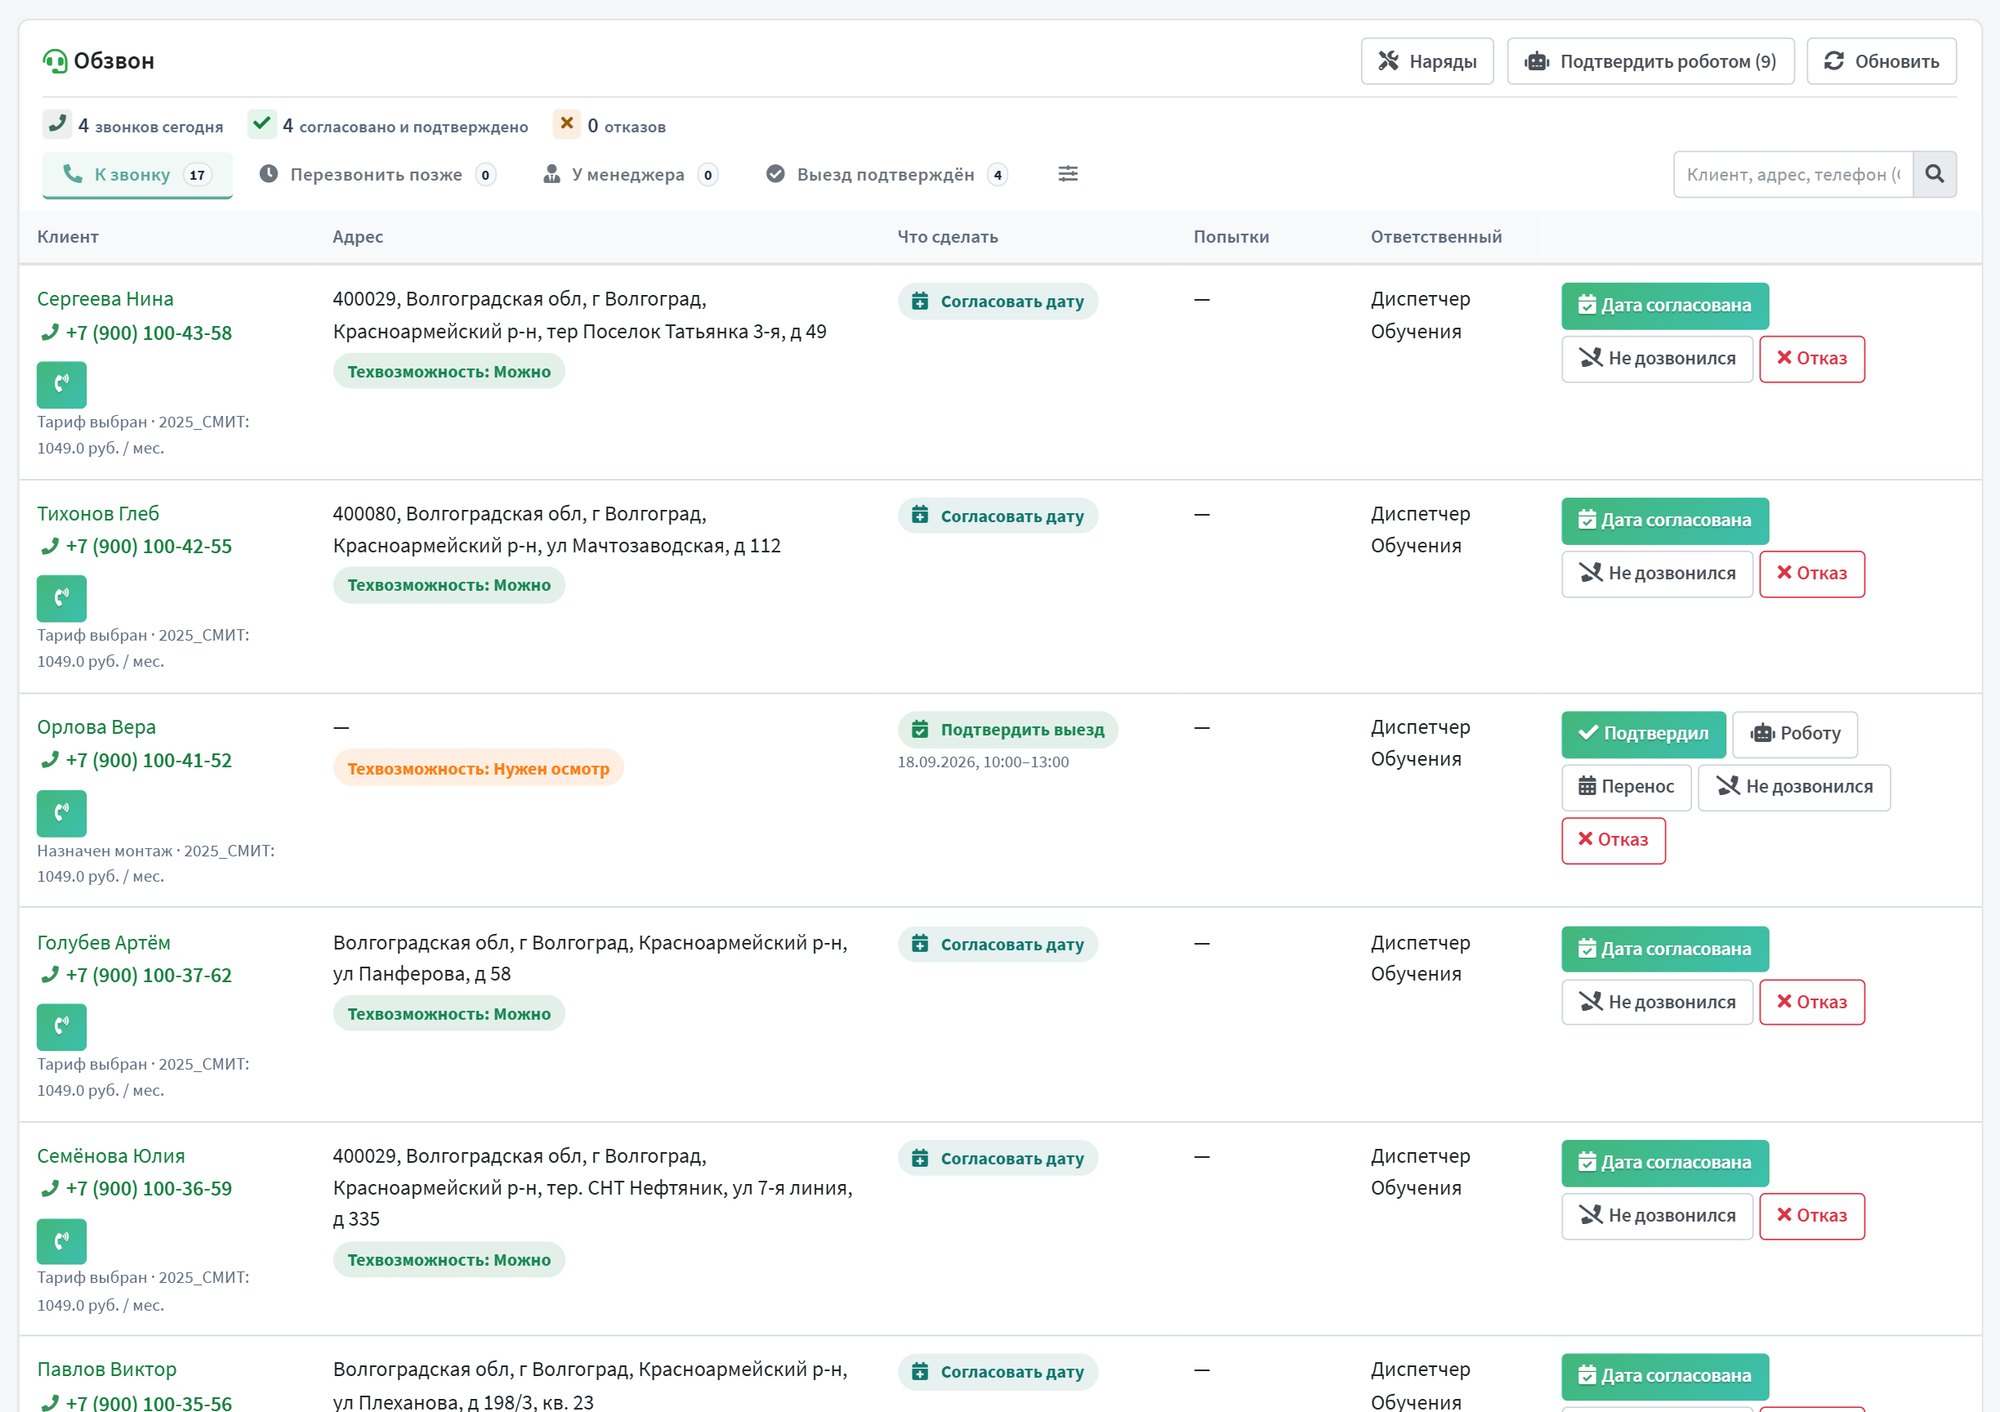Image resolution: width=2000 pixels, height=1412 pixels.
Task: Click Подтвердить роботом (9) button
Action: [x=1650, y=61]
